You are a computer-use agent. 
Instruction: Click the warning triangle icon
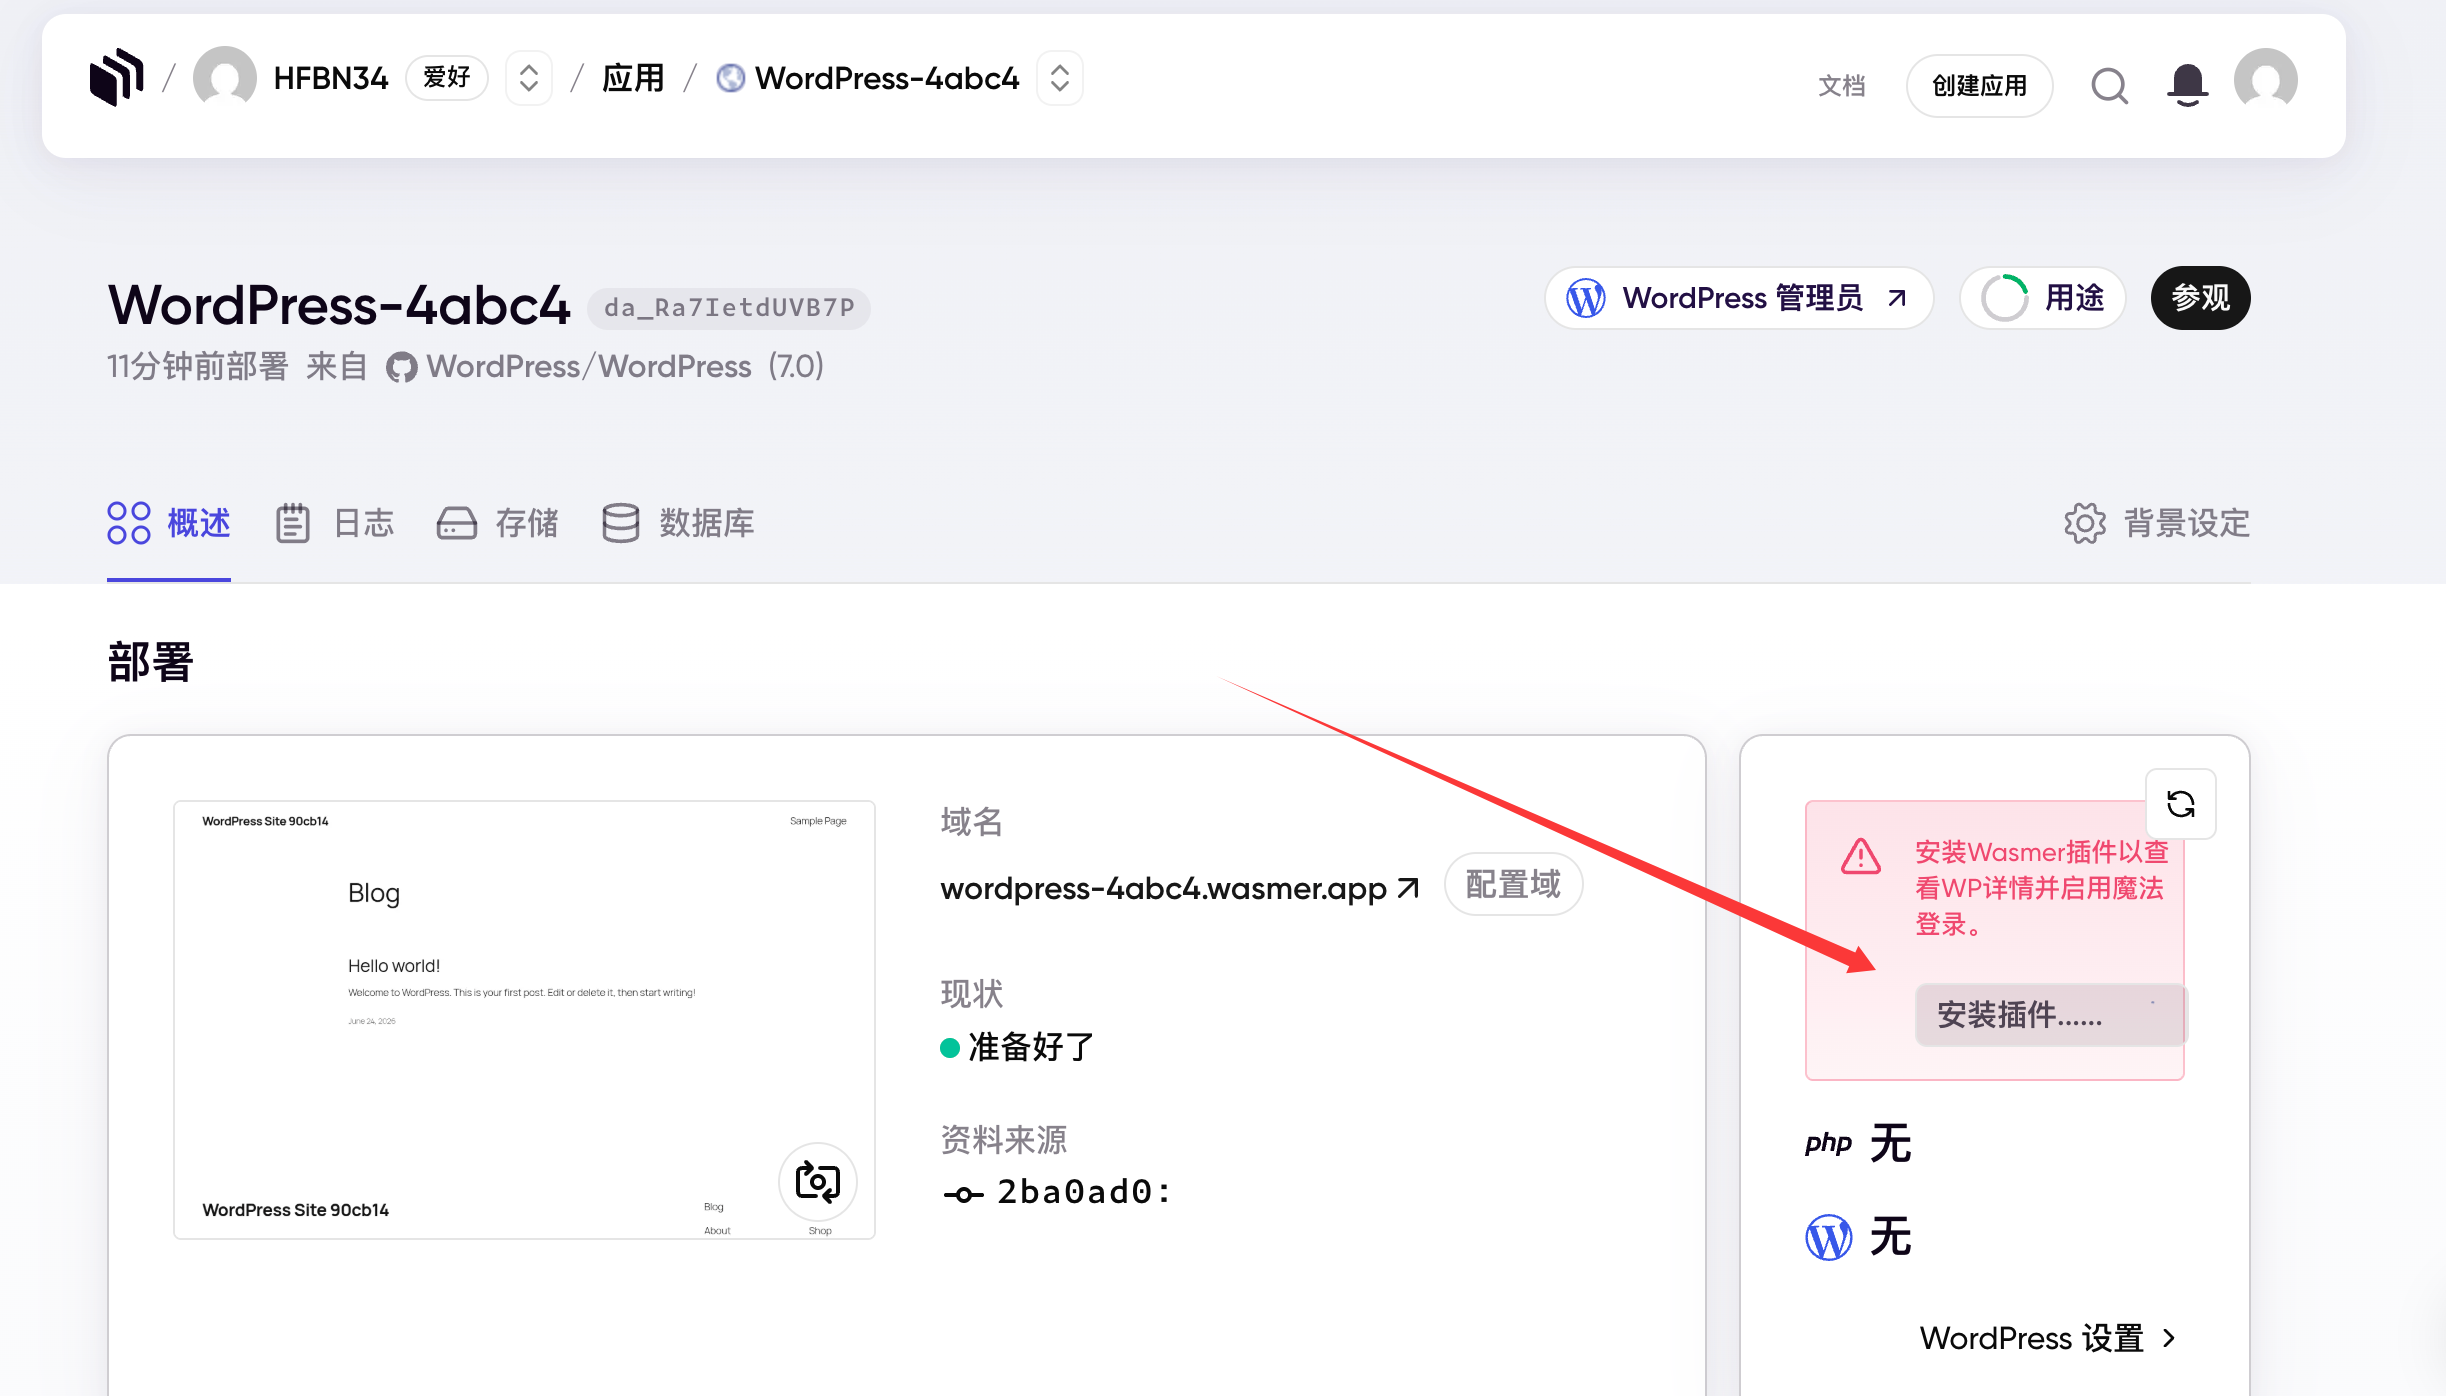(x=1861, y=857)
